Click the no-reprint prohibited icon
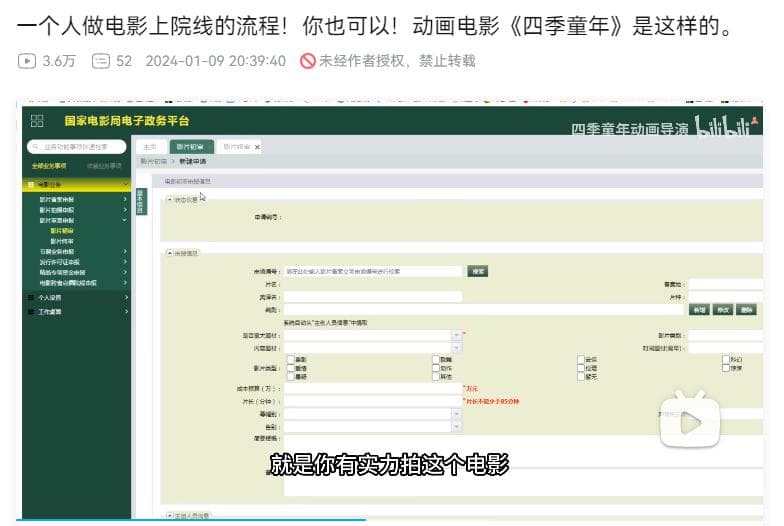 click(x=308, y=61)
